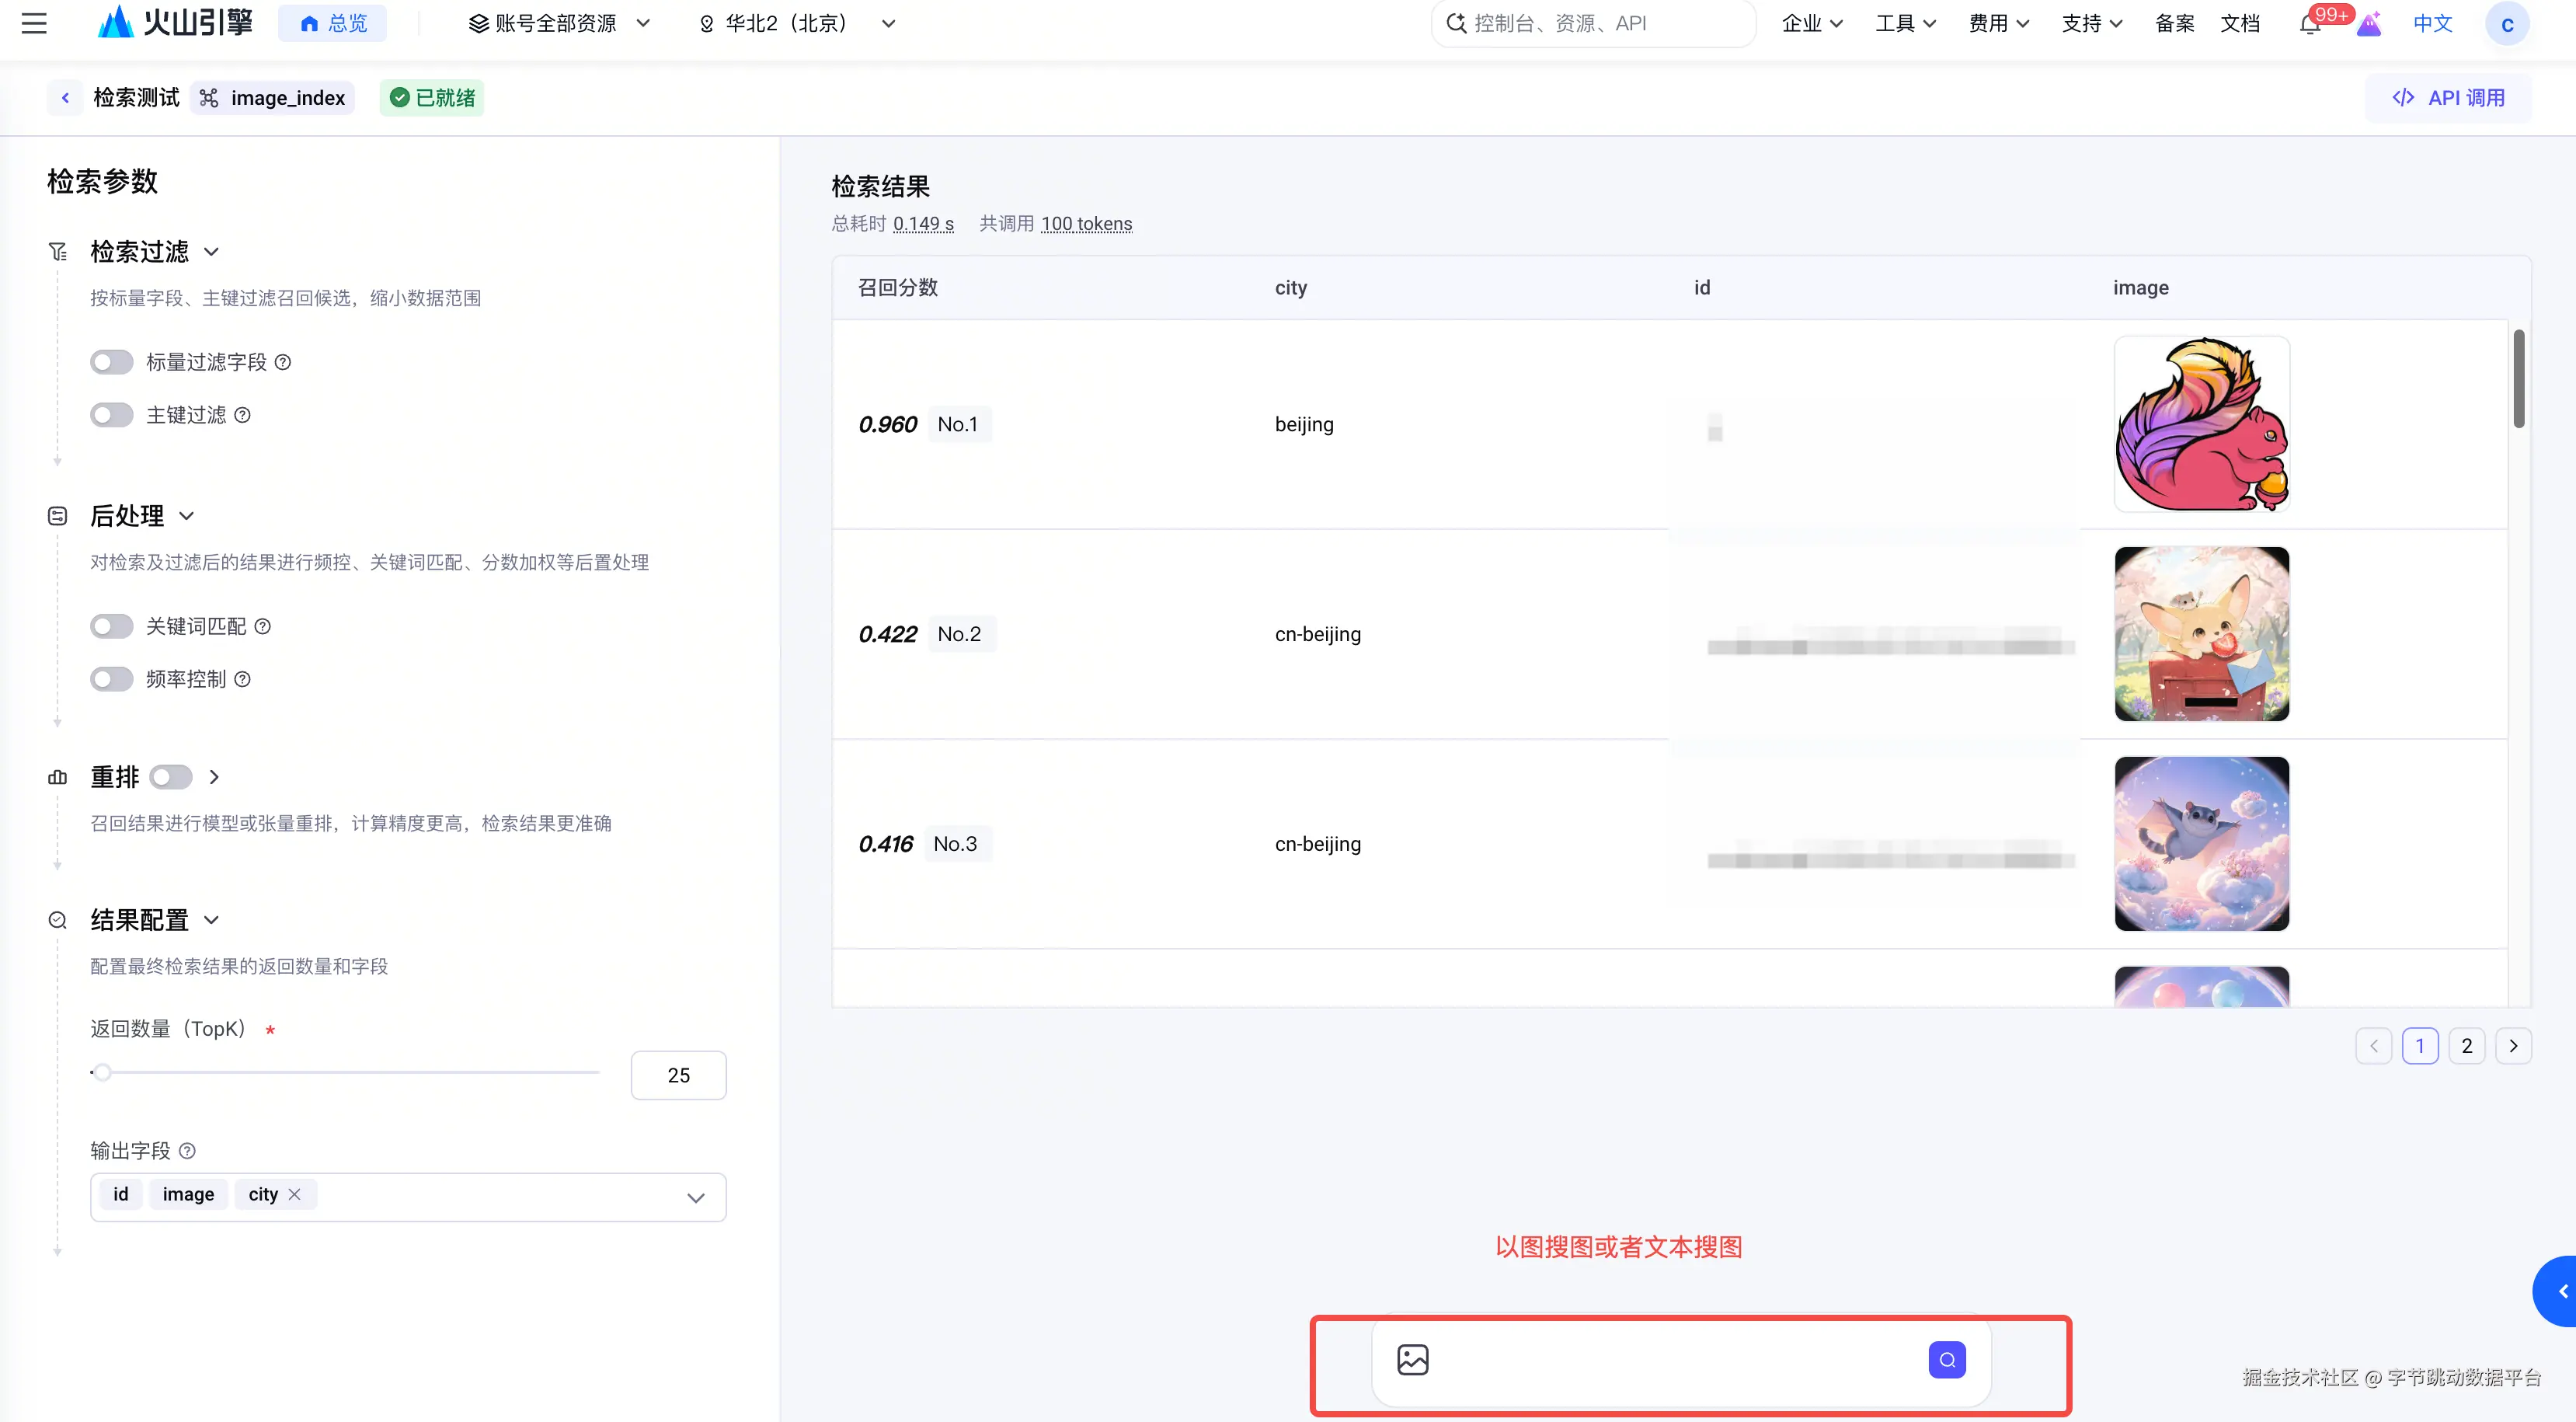Expand the 账号全部资源 dropdown

coord(559,23)
